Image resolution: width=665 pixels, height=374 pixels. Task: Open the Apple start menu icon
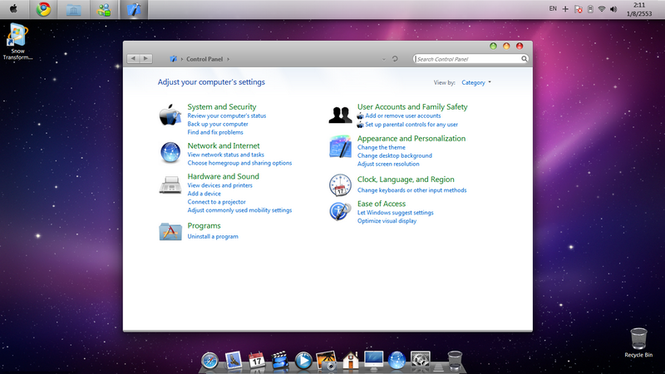tap(14, 9)
